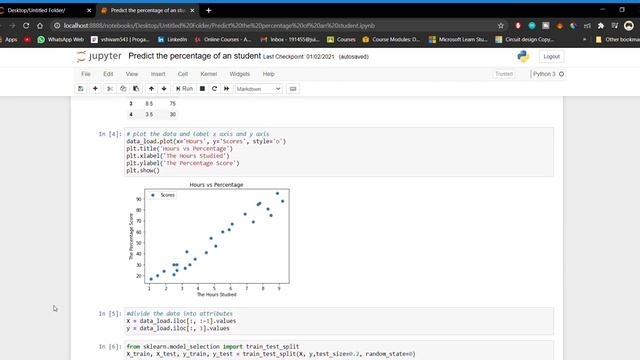Open the Edit menu
640x360 pixels.
pyautogui.click(x=108, y=74)
